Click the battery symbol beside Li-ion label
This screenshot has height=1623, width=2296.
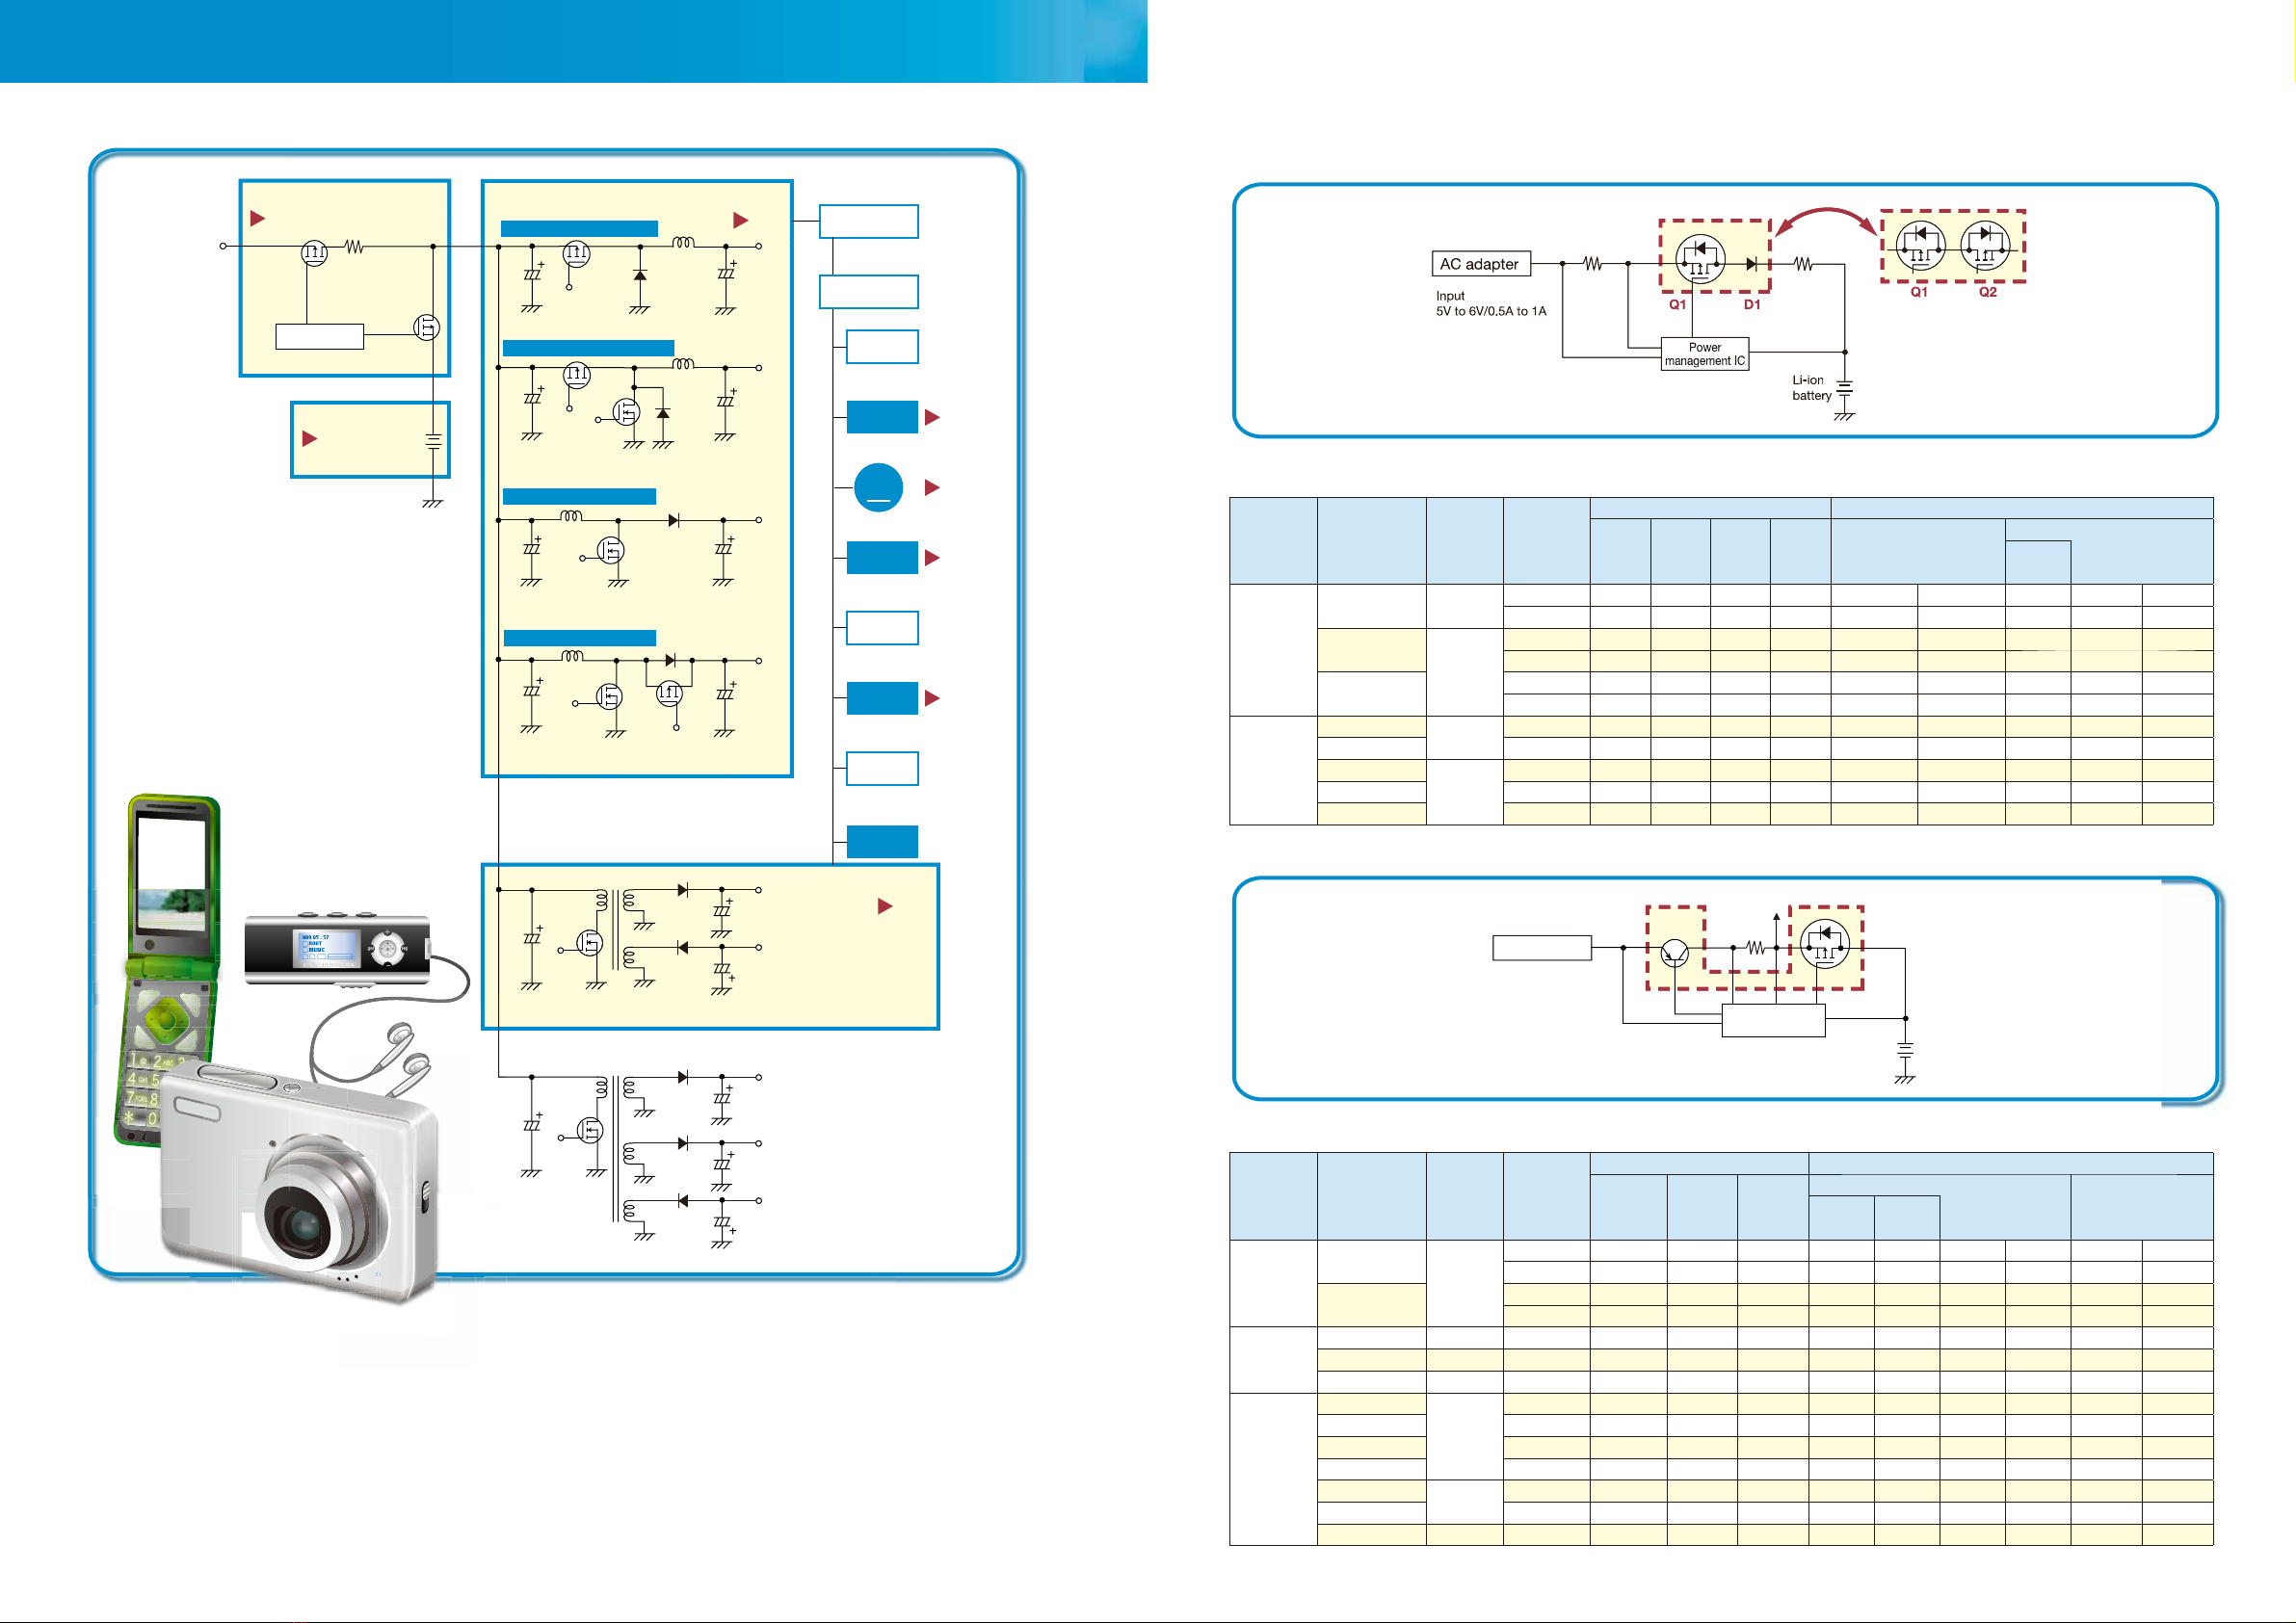click(1845, 388)
